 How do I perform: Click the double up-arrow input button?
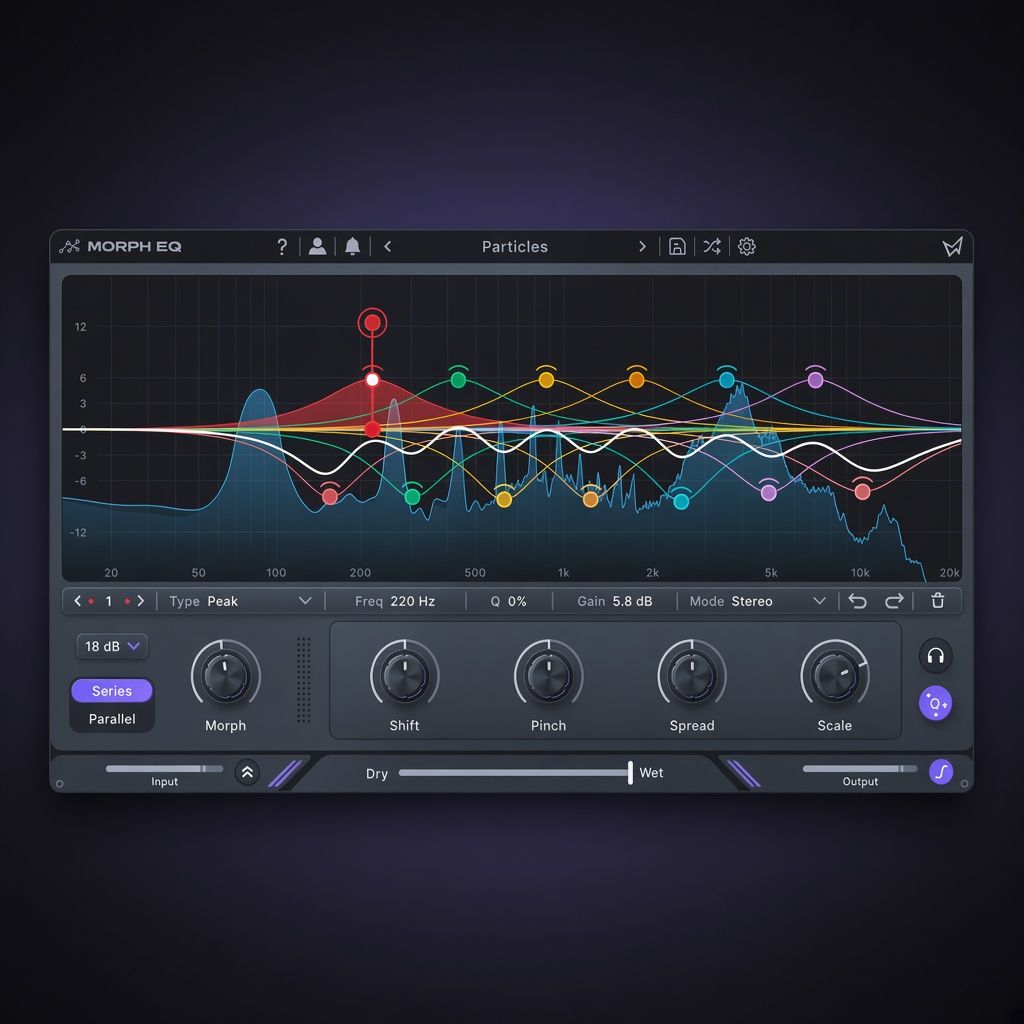247,773
